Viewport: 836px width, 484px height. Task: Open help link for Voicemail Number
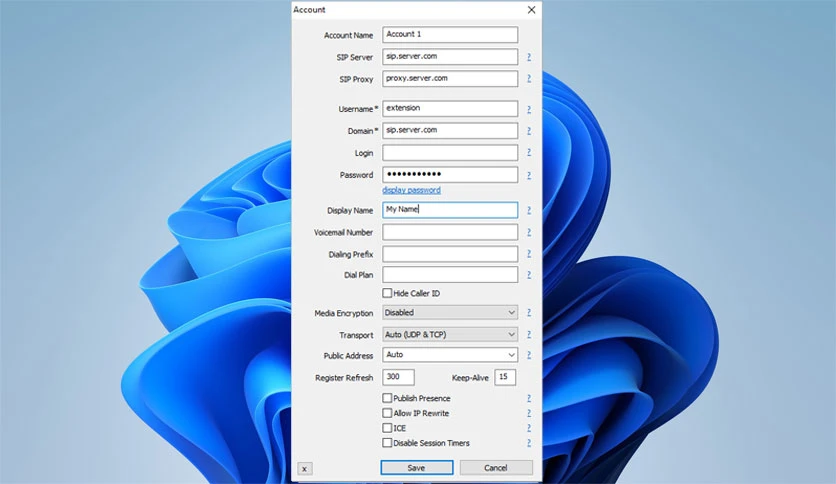tap(529, 232)
